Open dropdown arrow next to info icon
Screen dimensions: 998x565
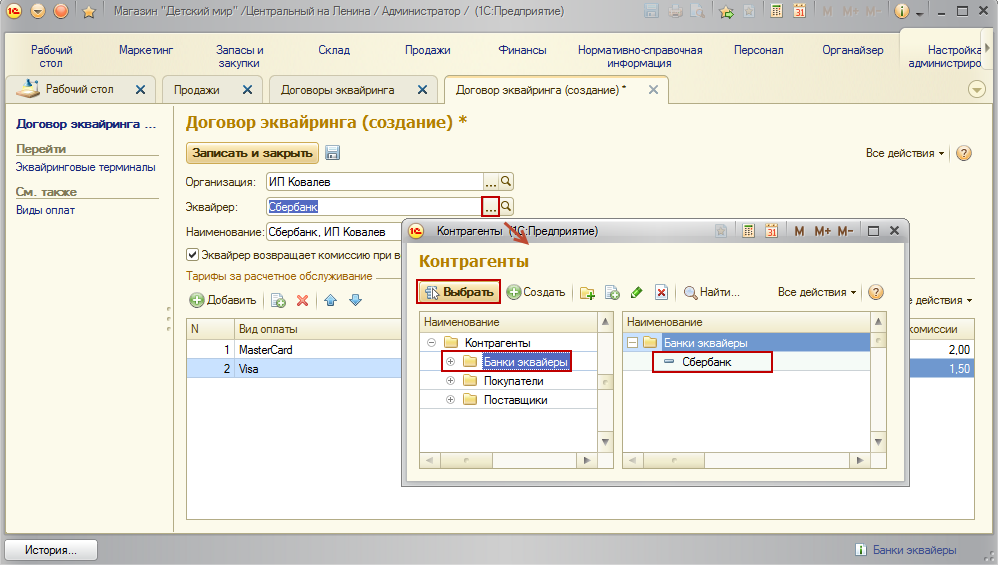920,13
